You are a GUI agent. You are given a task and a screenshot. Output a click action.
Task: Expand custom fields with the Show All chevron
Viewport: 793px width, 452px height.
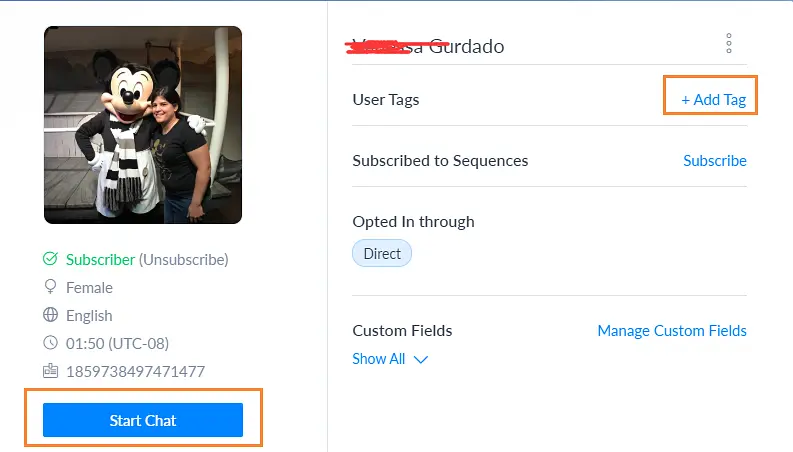(x=421, y=359)
